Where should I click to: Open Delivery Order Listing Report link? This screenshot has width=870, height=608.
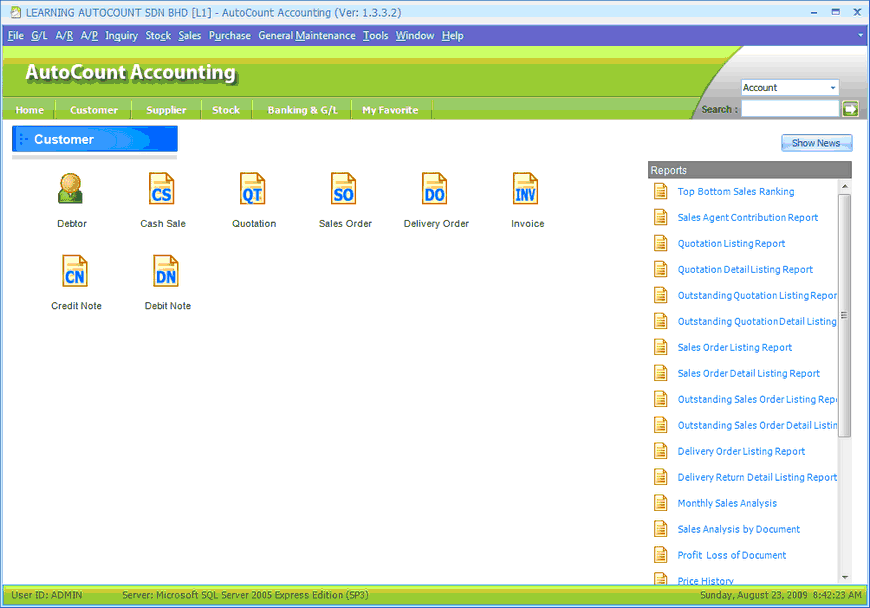(x=741, y=451)
